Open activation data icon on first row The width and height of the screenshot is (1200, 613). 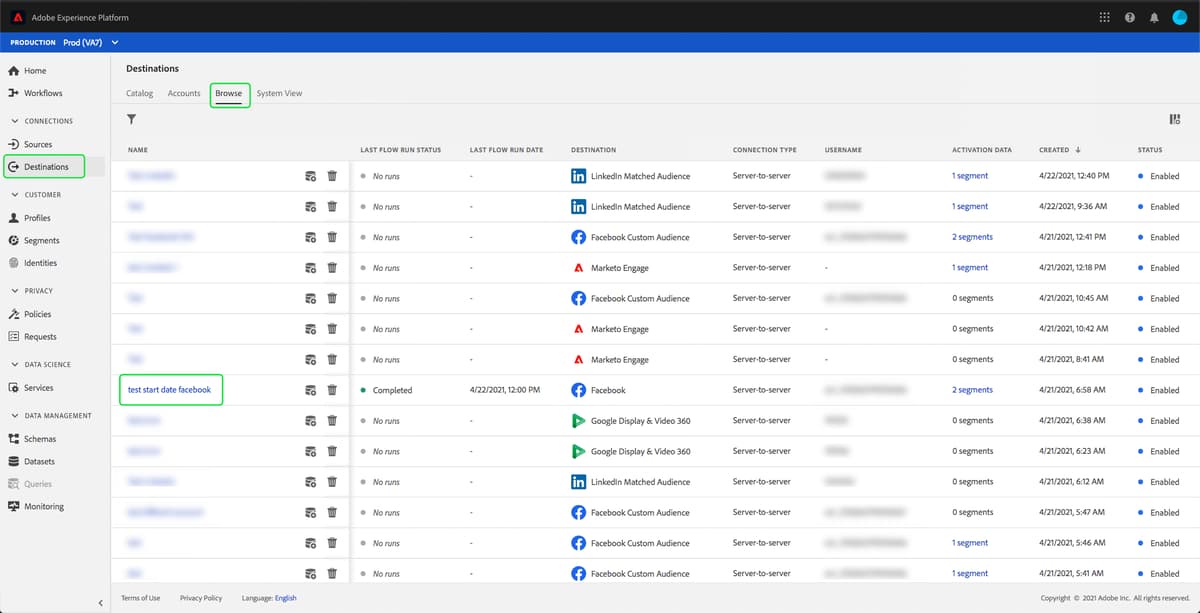pos(310,175)
